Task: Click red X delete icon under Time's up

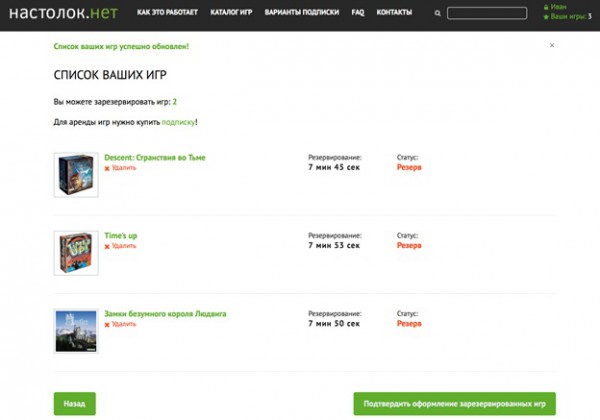Action: 107,246
